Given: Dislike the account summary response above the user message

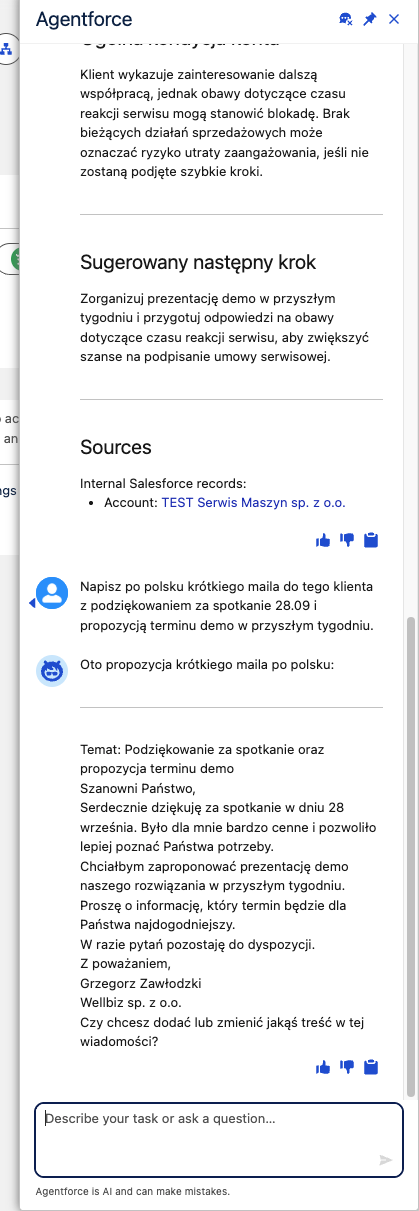Looking at the screenshot, I should 347,540.
